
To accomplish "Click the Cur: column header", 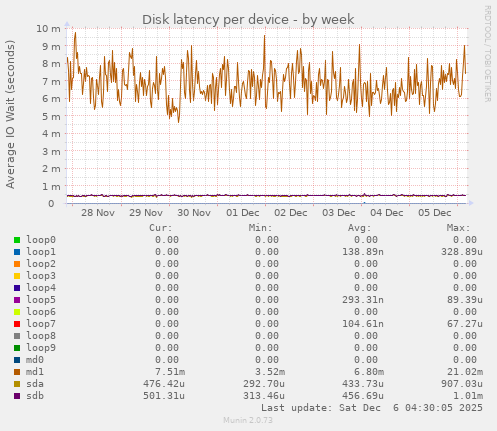I will [x=161, y=228].
